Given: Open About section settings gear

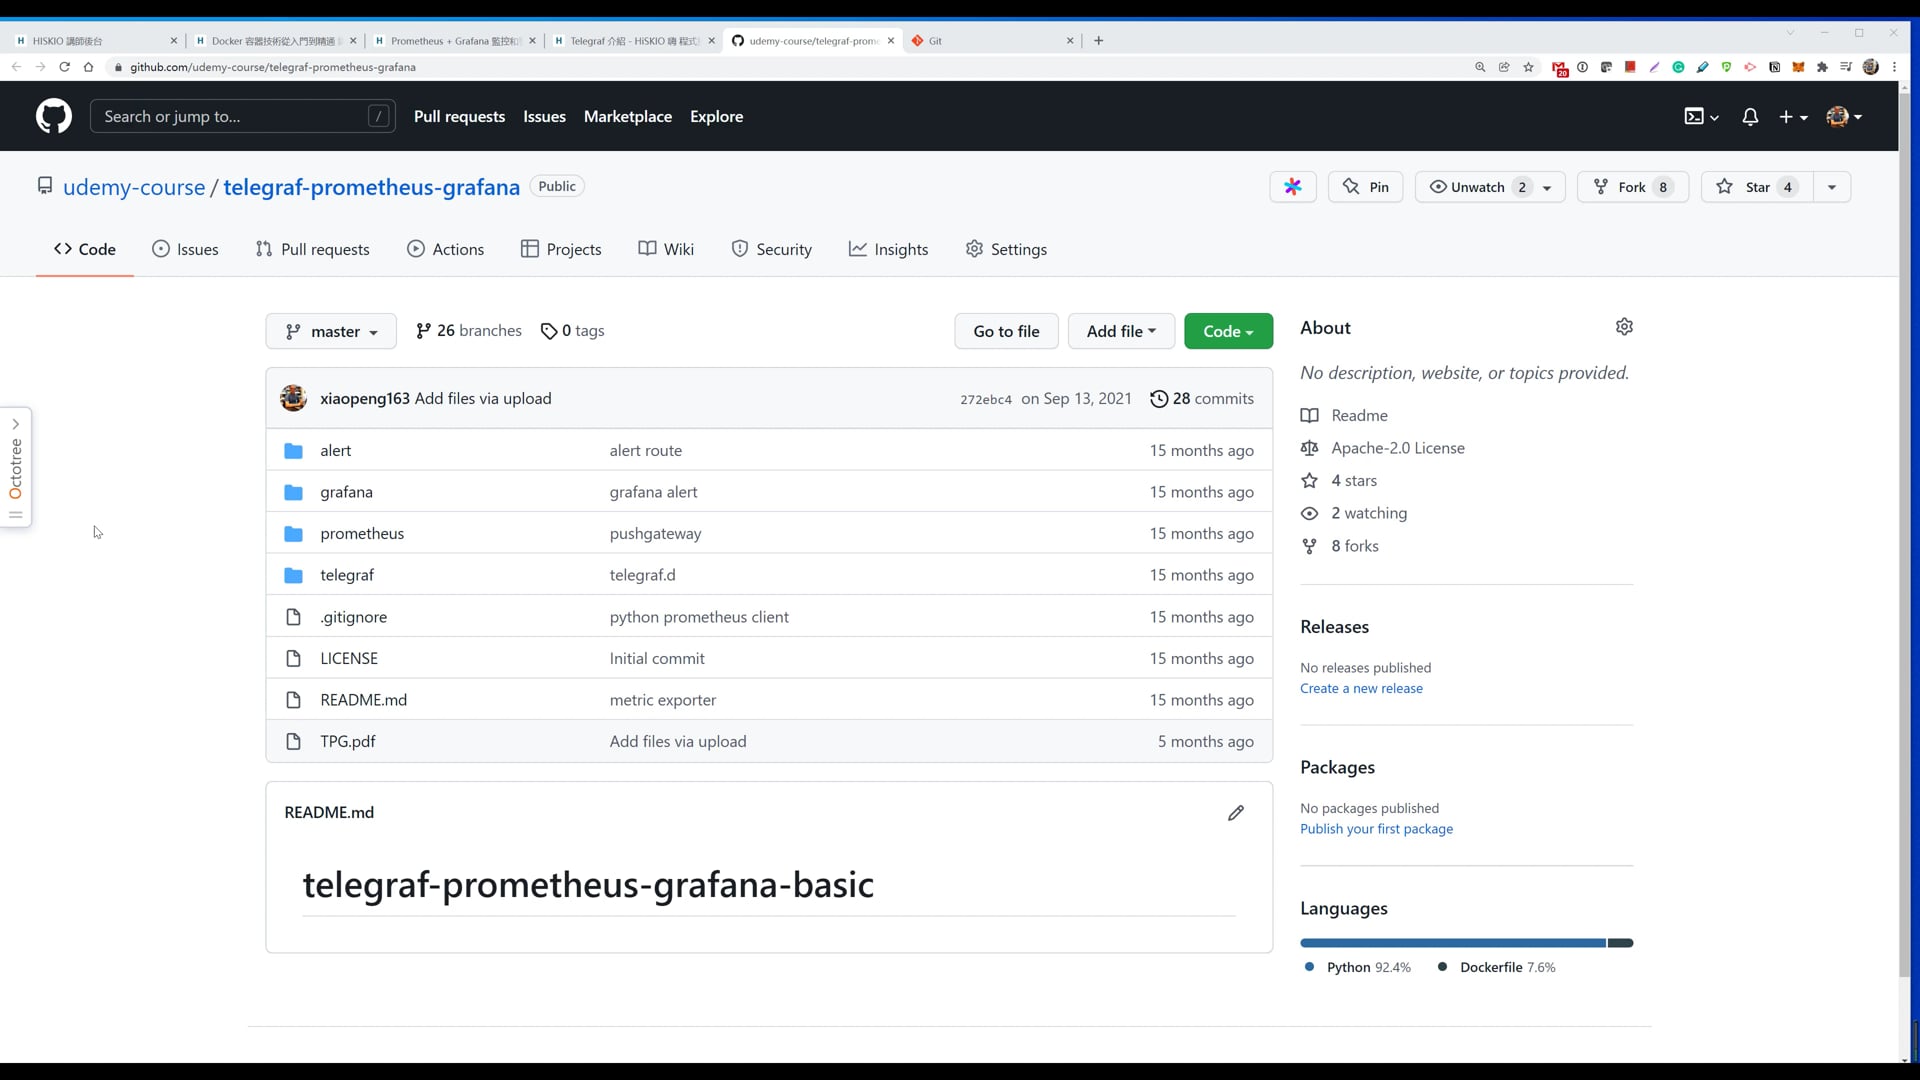Looking at the screenshot, I should [1624, 327].
